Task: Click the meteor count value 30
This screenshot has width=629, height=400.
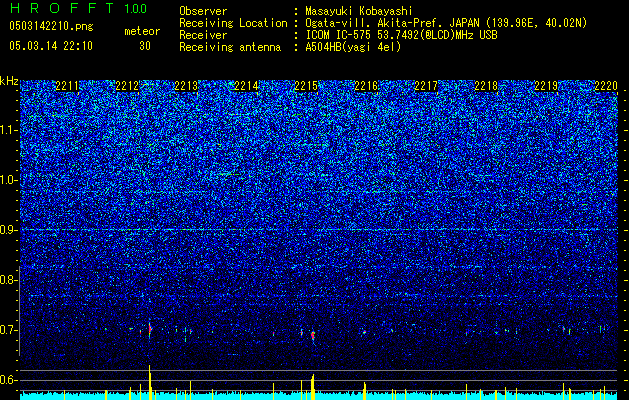Action: coord(145,46)
